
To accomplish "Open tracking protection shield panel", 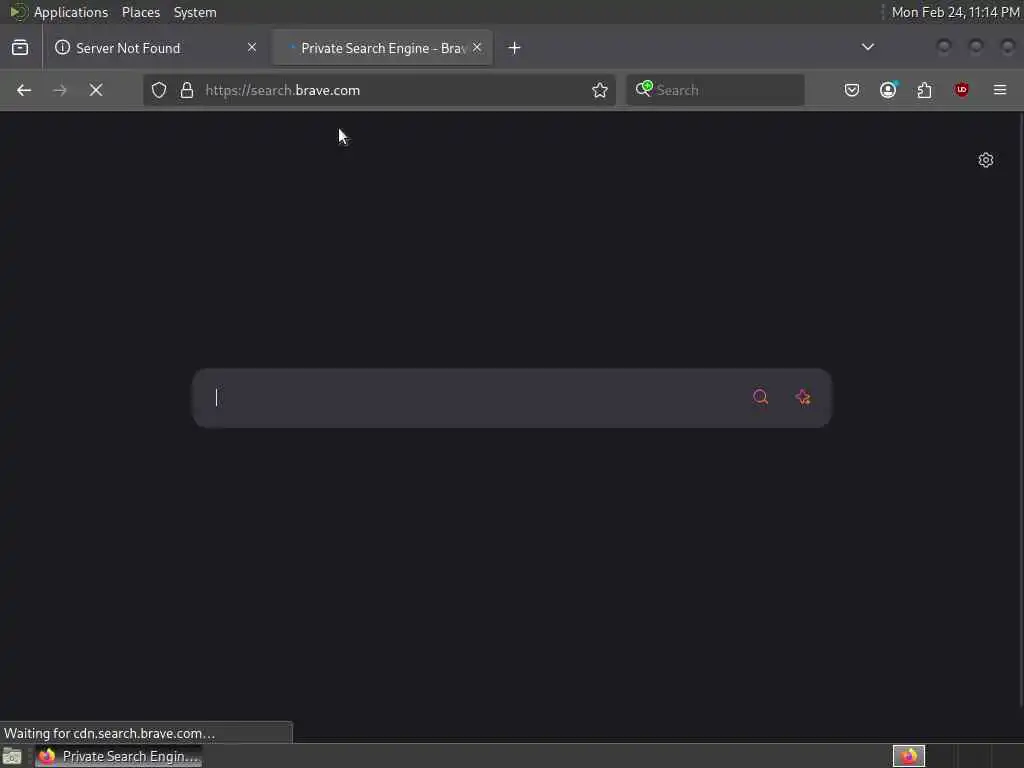I will tap(159, 90).
